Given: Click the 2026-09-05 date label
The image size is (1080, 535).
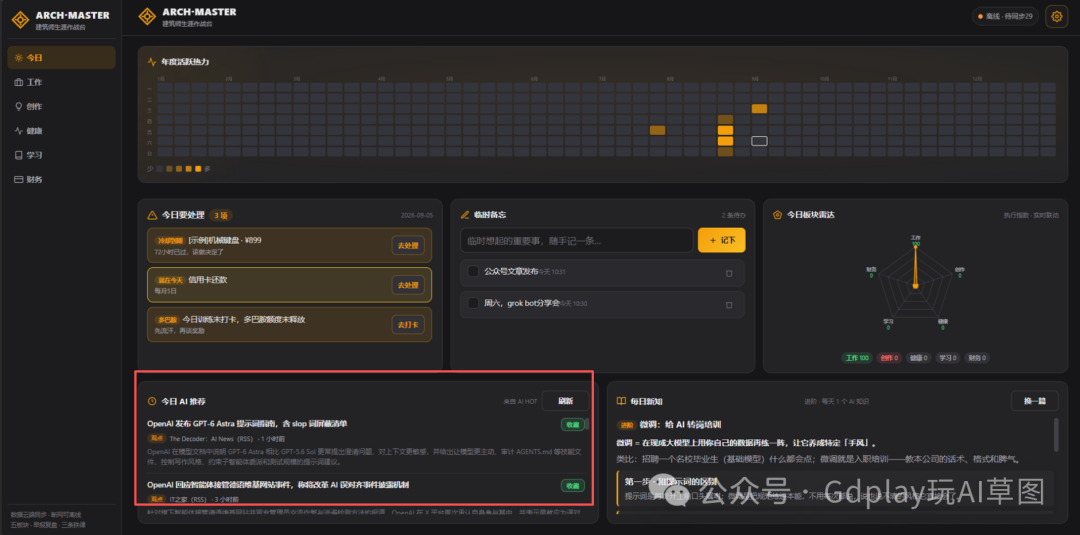Looking at the screenshot, I should [x=416, y=216].
